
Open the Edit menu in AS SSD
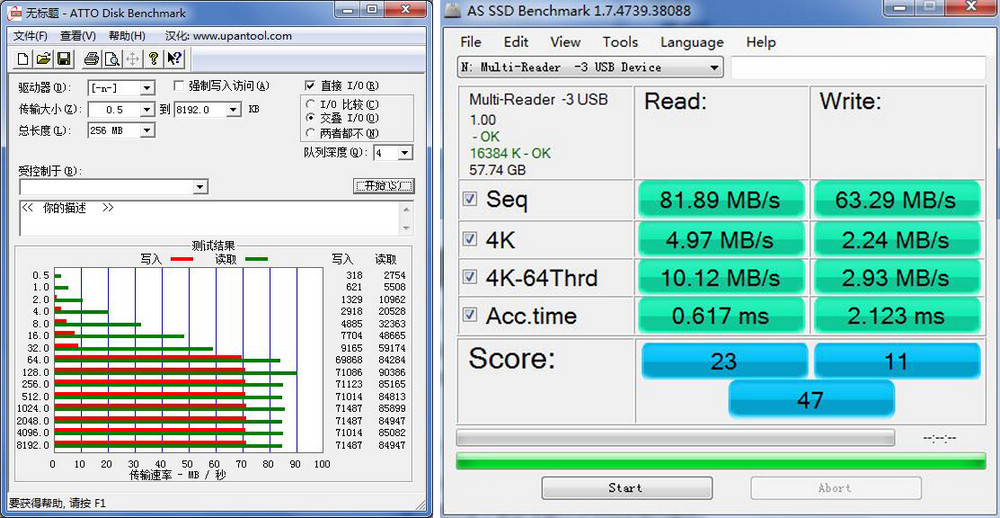(x=516, y=42)
